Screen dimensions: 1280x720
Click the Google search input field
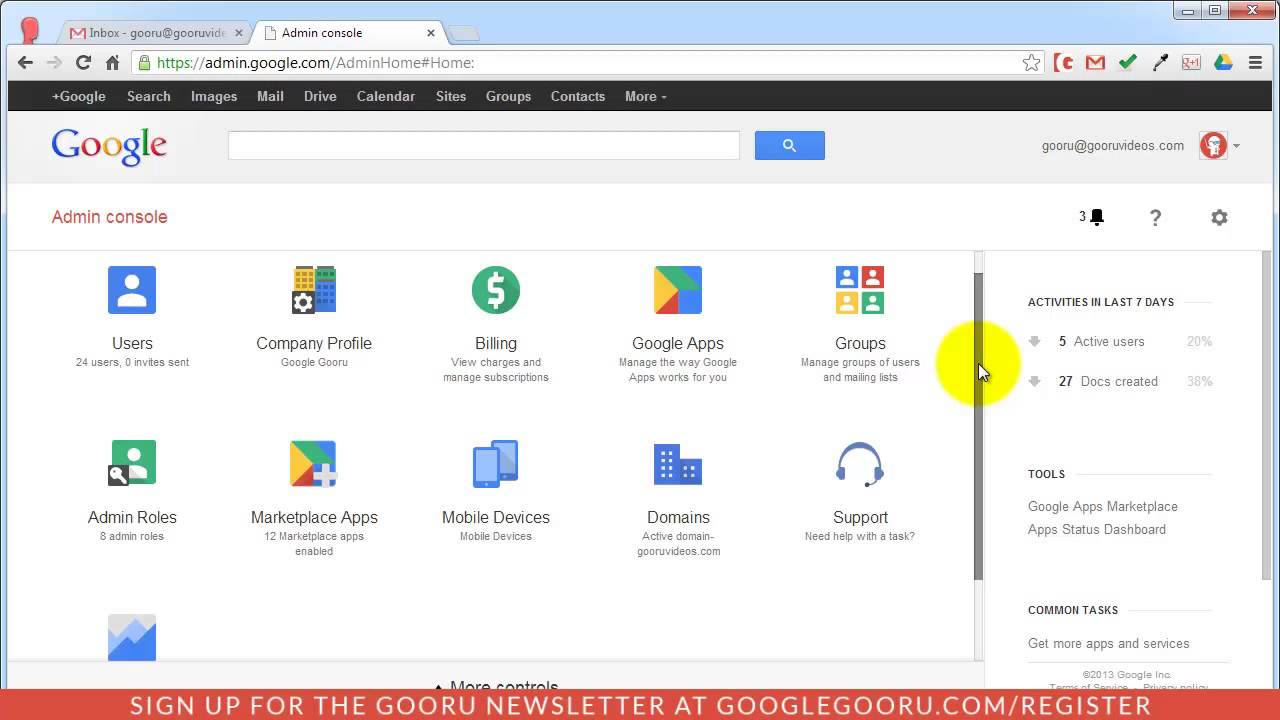click(x=484, y=145)
